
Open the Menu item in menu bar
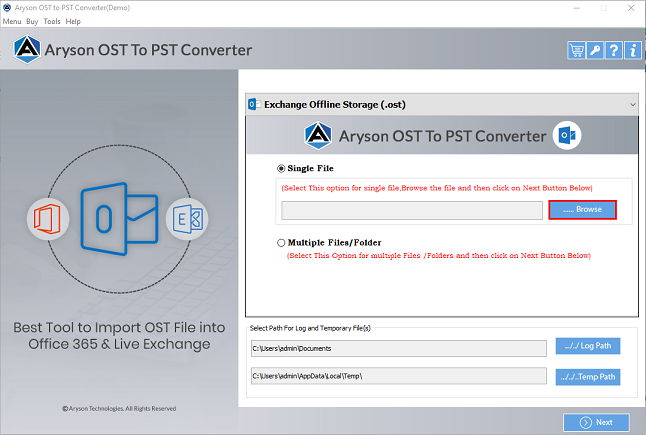(x=12, y=21)
